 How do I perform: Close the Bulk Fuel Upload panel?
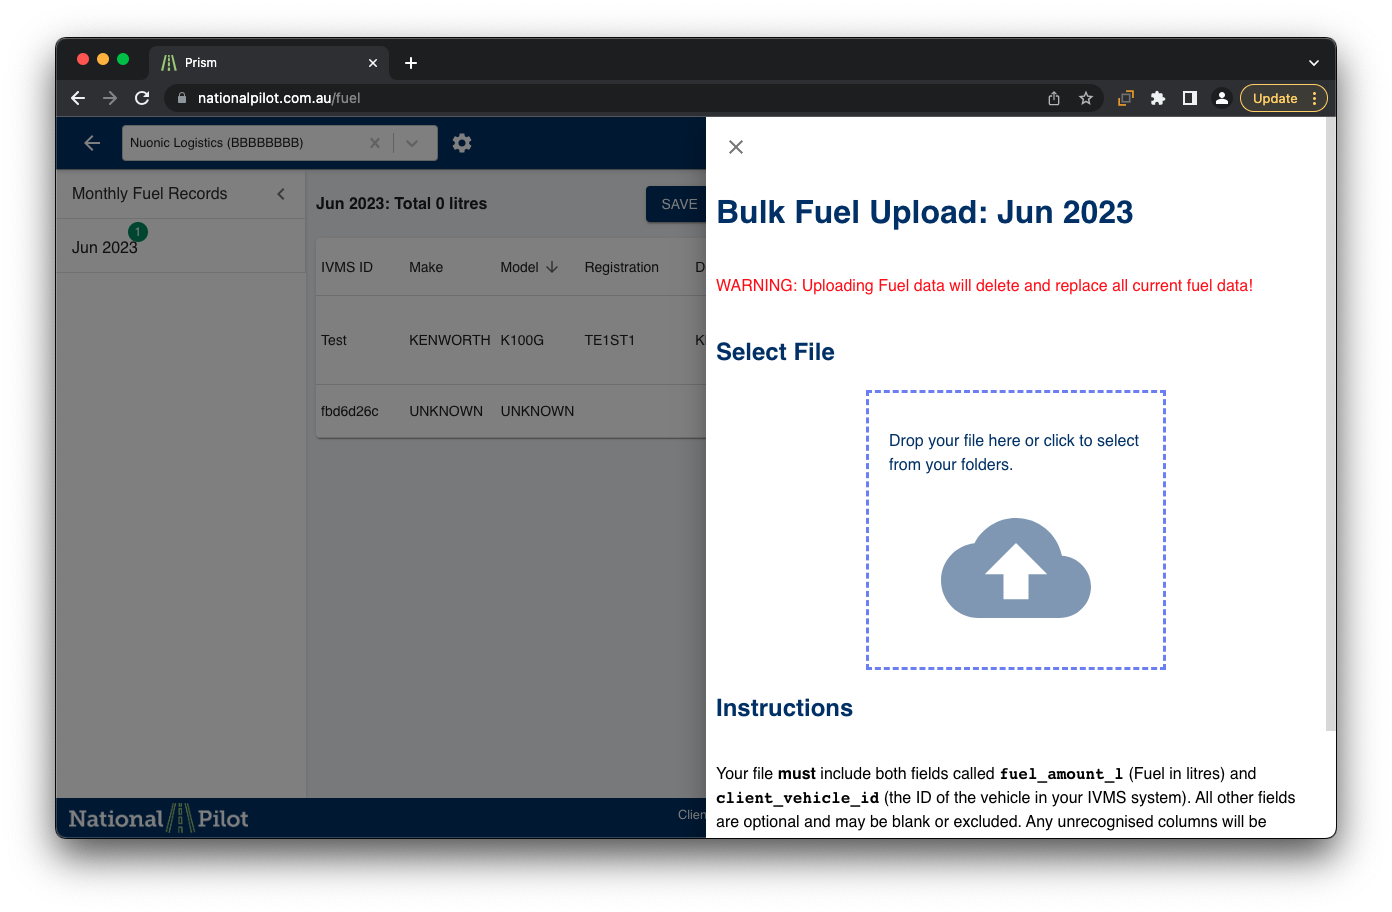tap(736, 147)
